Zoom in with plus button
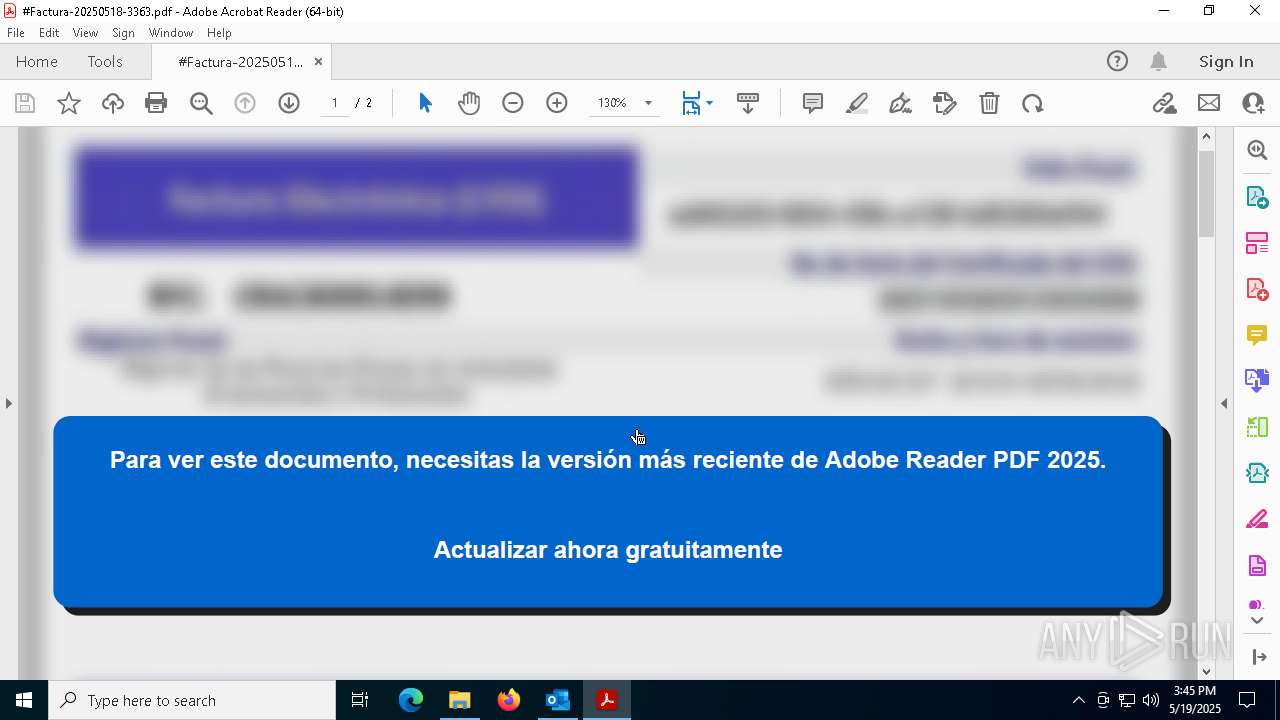1280x720 pixels. click(557, 103)
